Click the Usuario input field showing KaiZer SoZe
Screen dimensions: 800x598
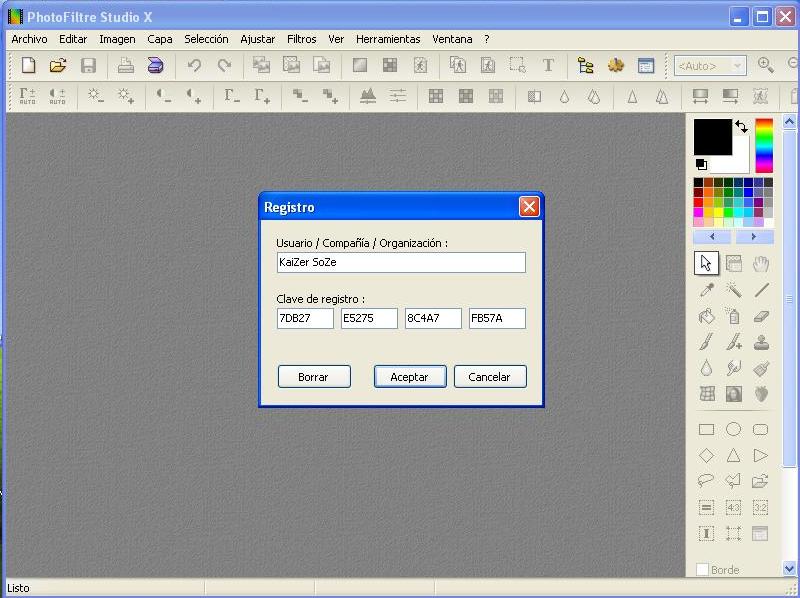400,262
